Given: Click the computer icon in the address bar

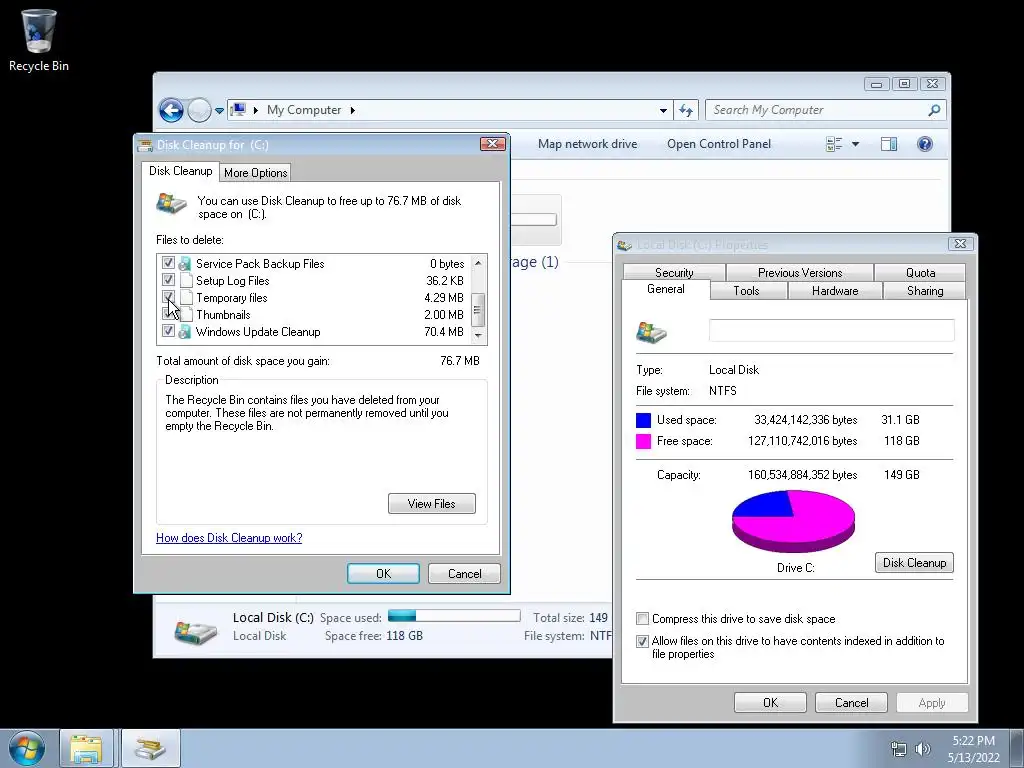Looking at the screenshot, I should [x=238, y=110].
